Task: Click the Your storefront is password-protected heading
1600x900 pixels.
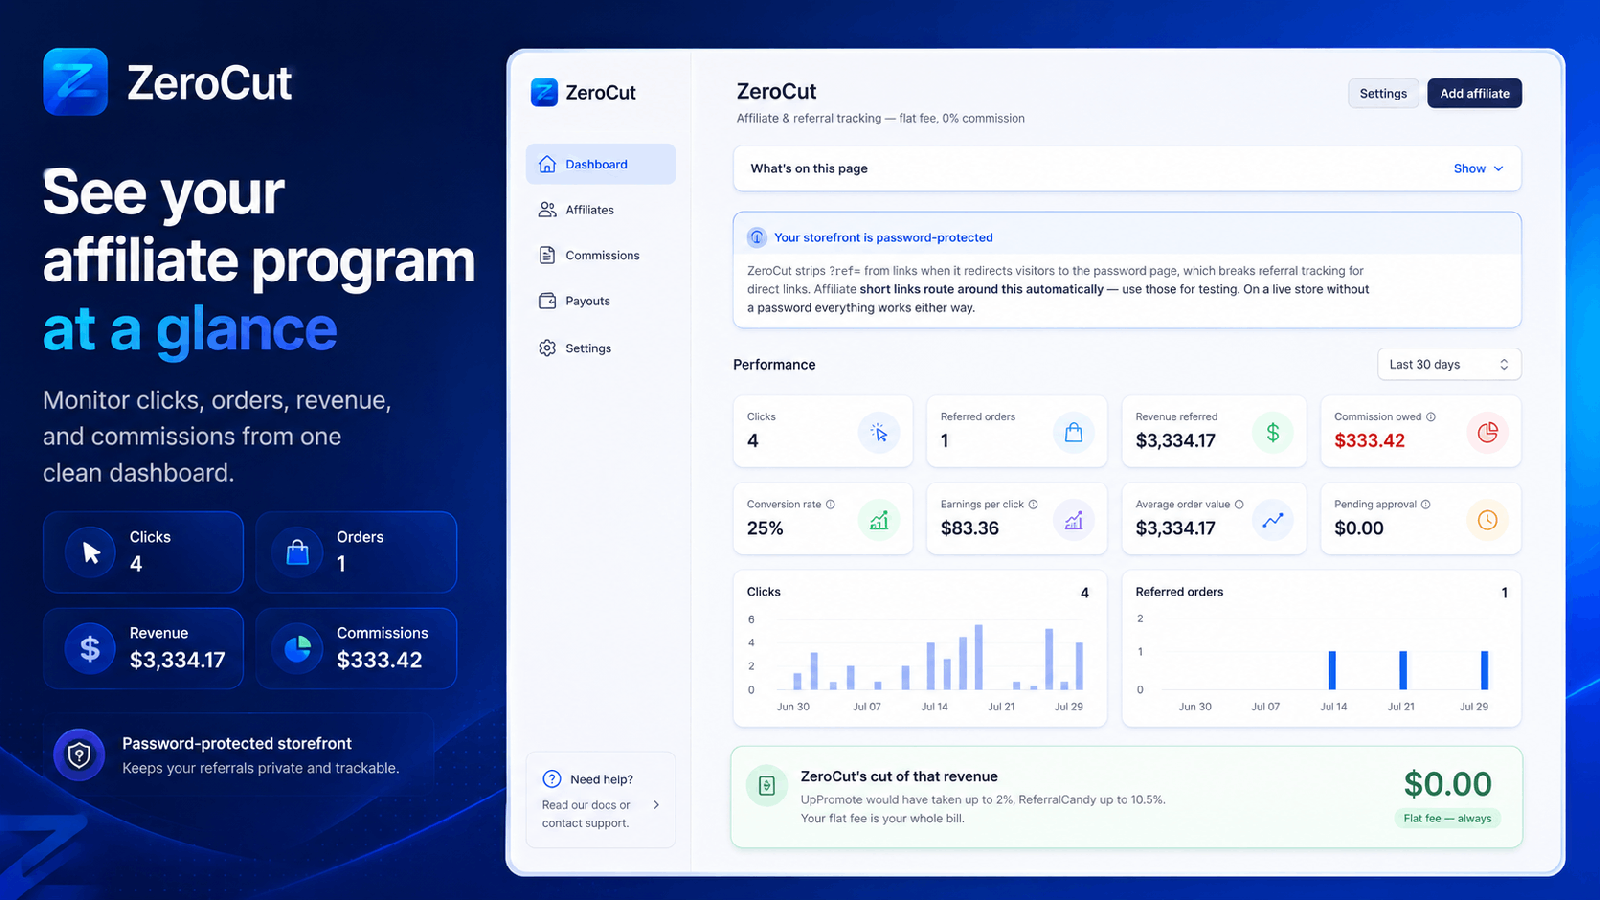Action: point(883,237)
